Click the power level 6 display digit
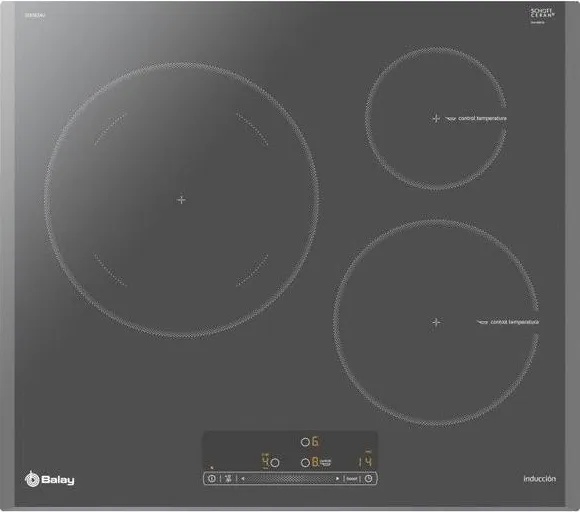Viewport: 580px width, 512px height. click(316, 441)
